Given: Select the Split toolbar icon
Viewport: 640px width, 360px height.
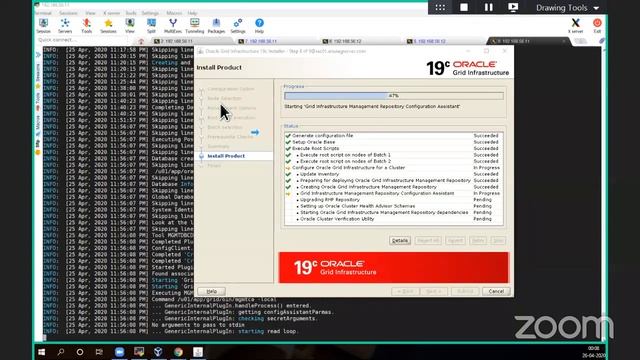Looking at the screenshot, I should point(151,26).
